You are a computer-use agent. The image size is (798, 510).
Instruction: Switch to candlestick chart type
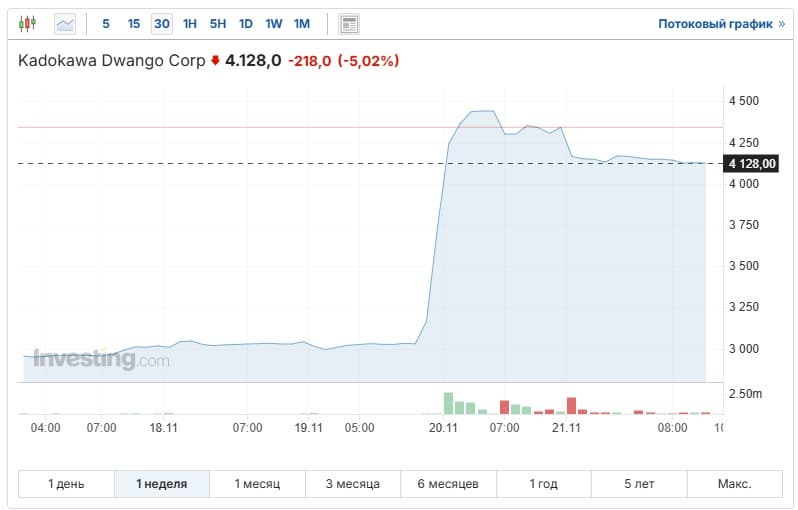(x=28, y=23)
